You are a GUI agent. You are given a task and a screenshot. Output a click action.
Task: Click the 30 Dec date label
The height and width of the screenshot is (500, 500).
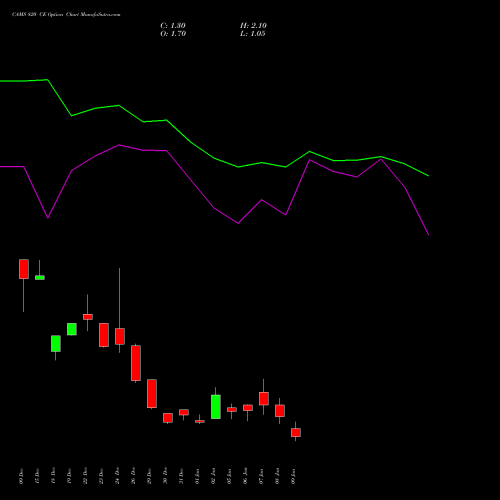(x=165, y=476)
